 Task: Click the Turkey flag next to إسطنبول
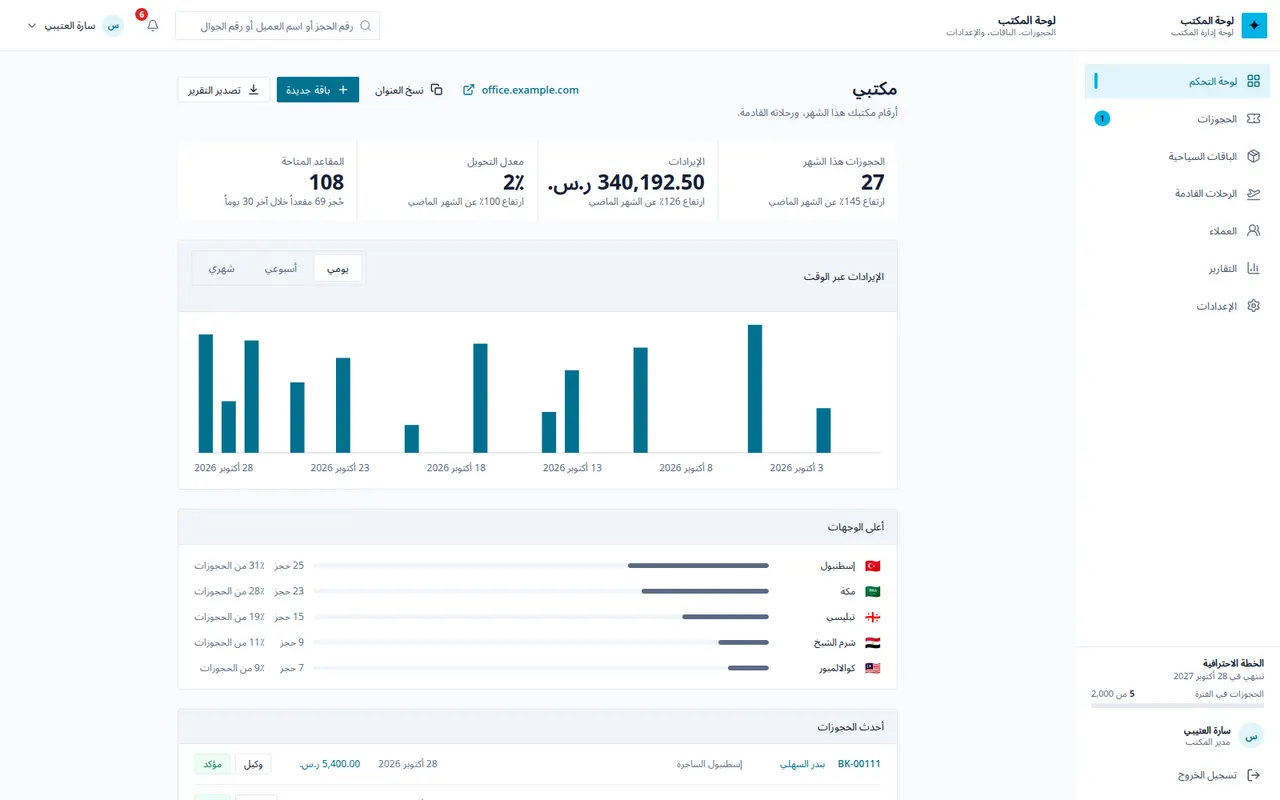coord(872,566)
